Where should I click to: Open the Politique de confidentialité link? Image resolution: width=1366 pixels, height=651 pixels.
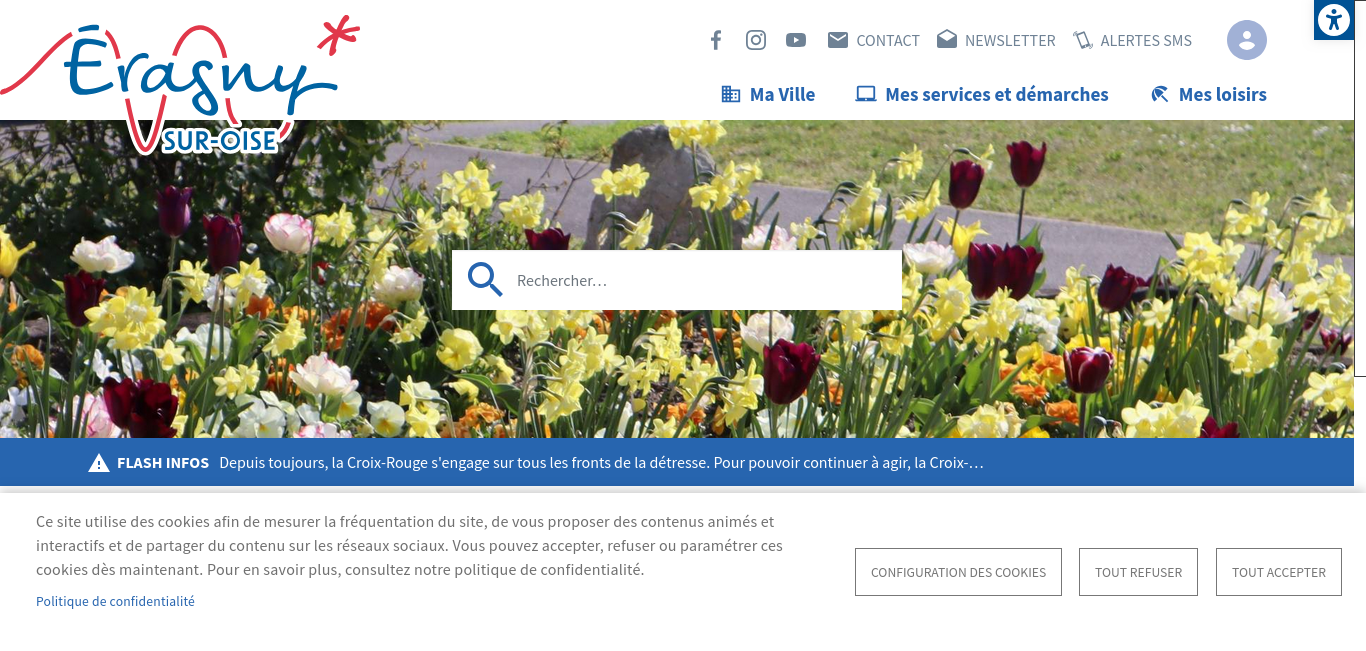tap(115, 601)
